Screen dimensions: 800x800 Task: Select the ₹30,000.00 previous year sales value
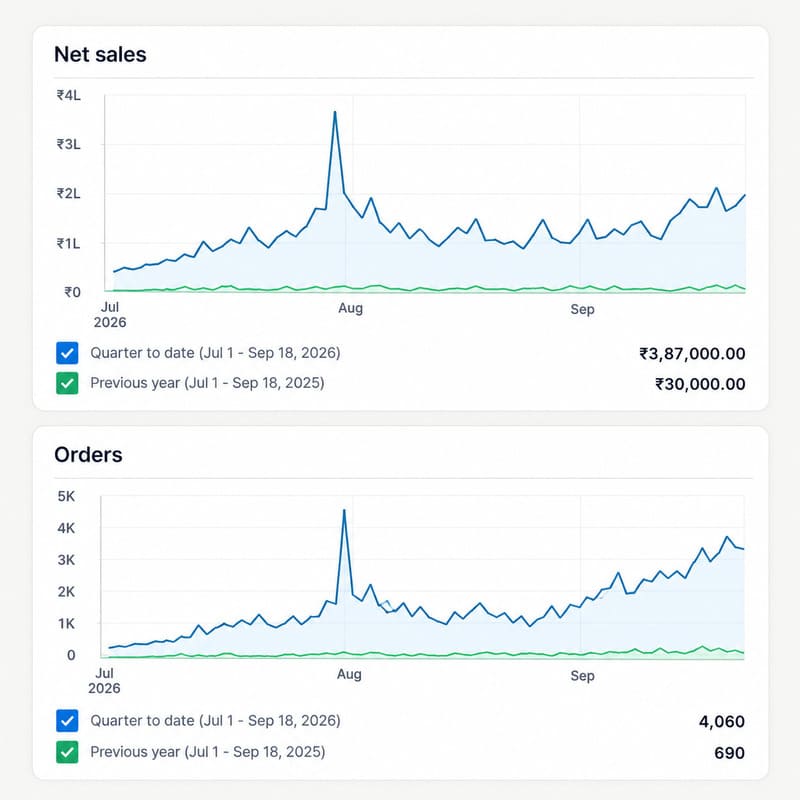coord(700,384)
